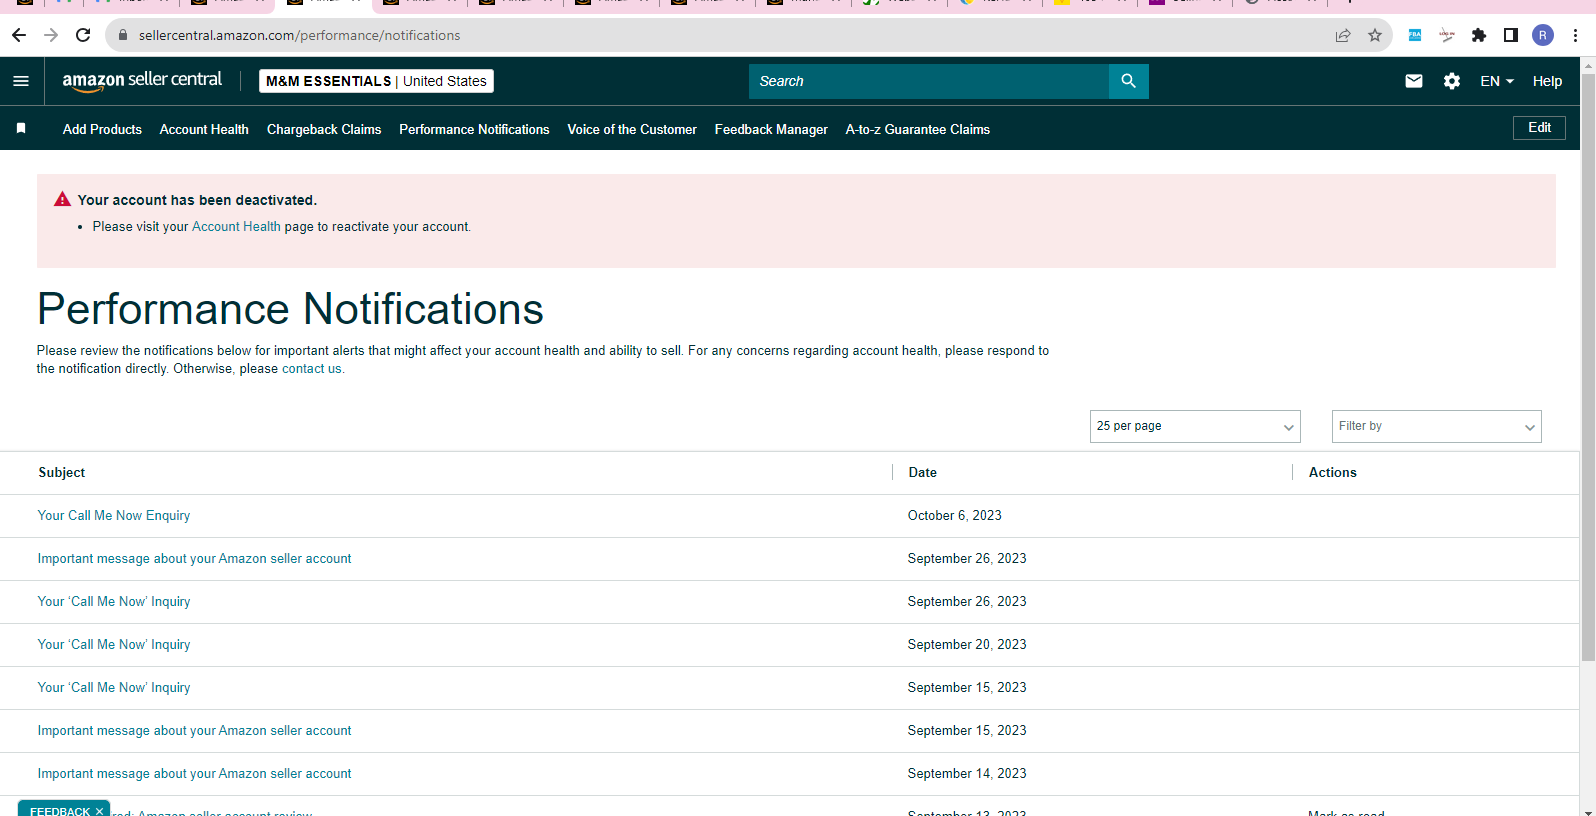The width and height of the screenshot is (1596, 816).
Task: Reload the Seller Central page
Action: click(83, 35)
